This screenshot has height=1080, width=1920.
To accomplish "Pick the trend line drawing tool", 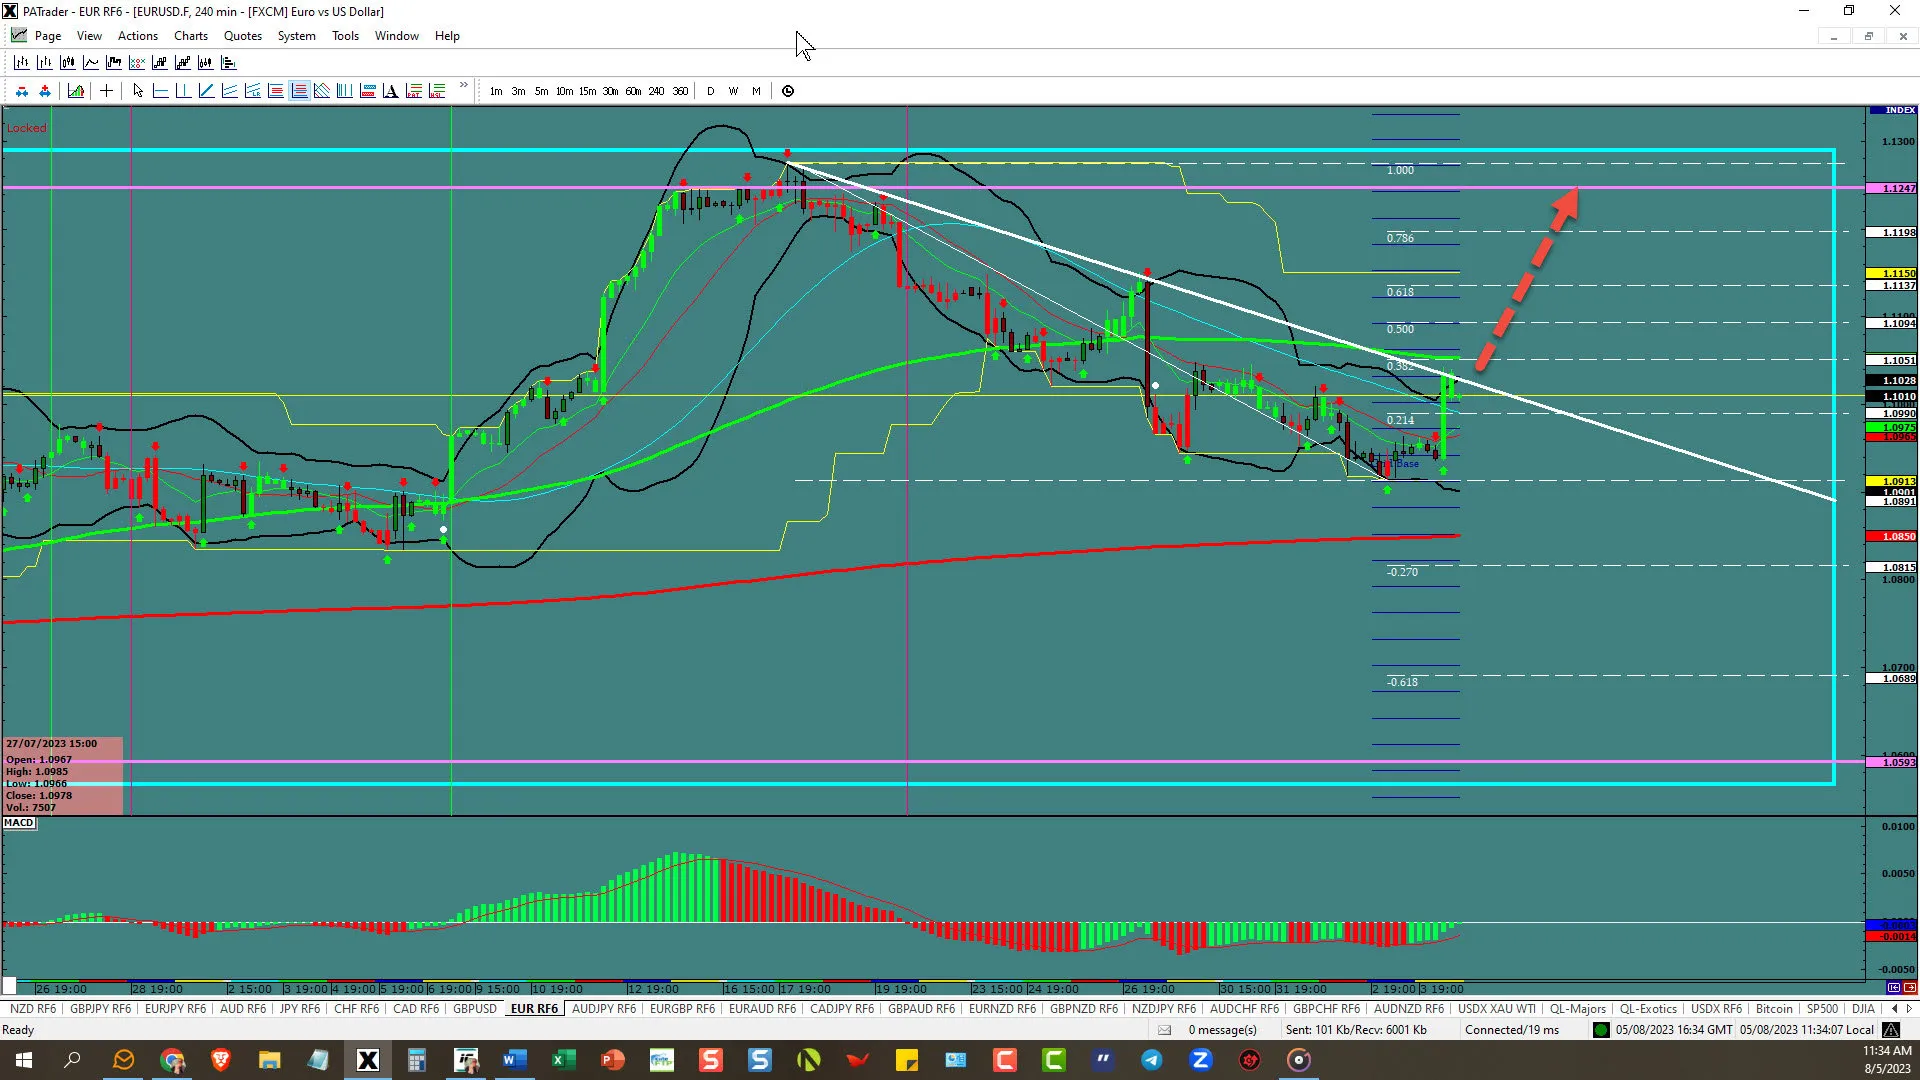I will coord(206,91).
